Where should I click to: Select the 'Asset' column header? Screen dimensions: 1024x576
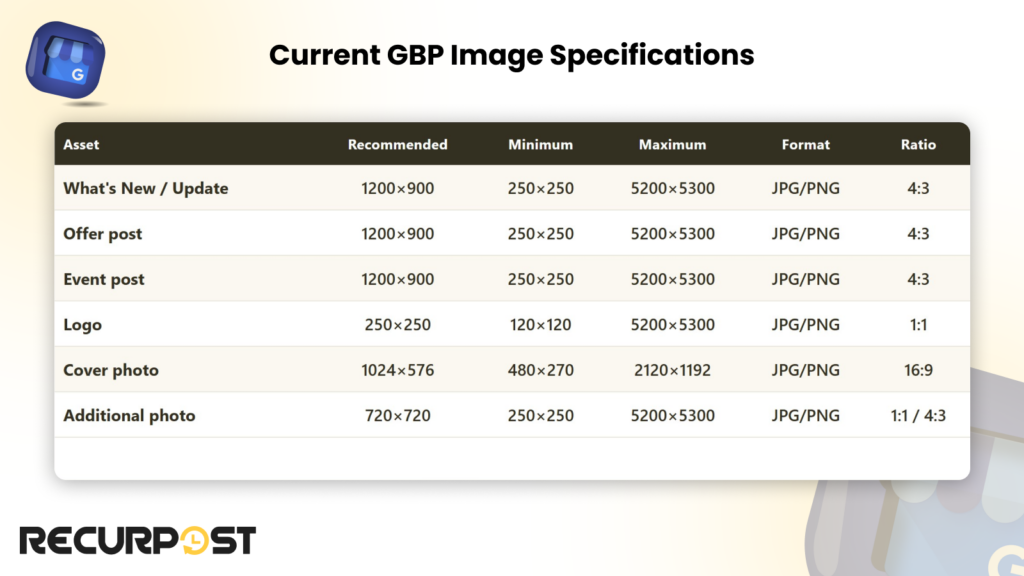[x=81, y=144]
